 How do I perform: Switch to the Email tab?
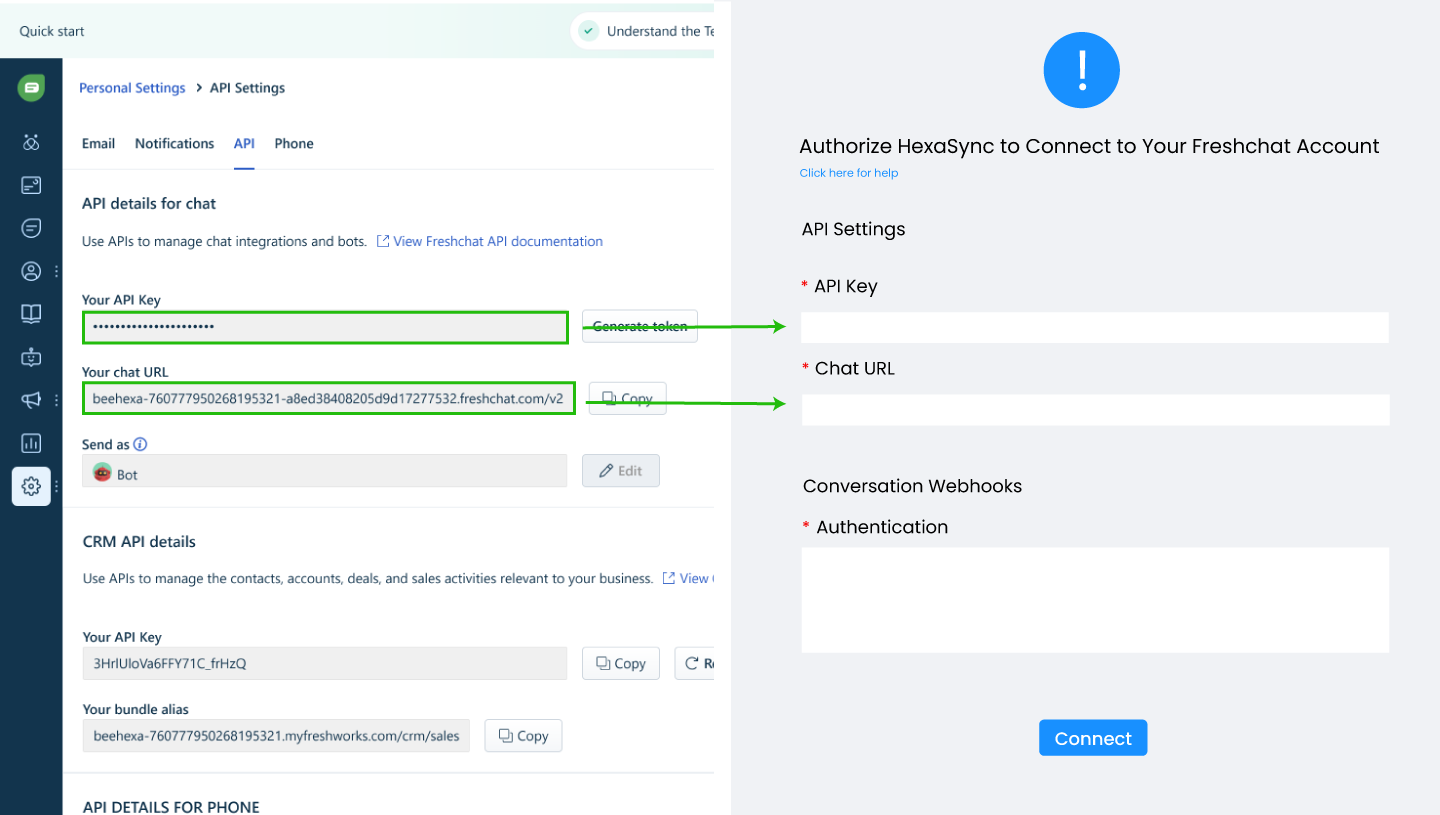click(x=98, y=143)
